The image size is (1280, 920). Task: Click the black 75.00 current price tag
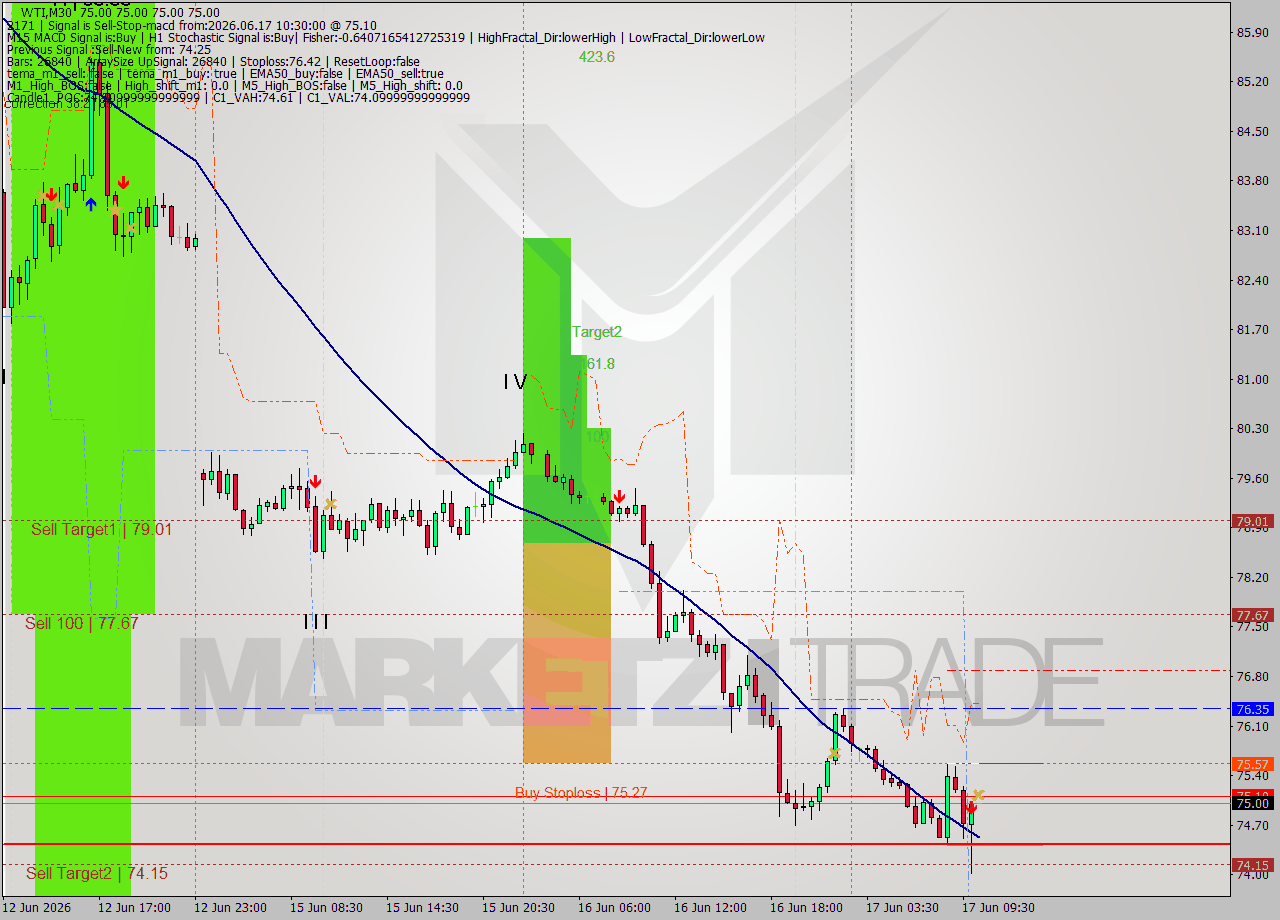[1253, 803]
